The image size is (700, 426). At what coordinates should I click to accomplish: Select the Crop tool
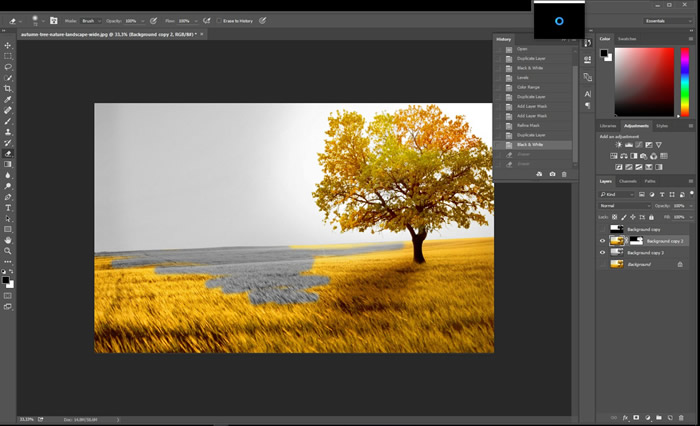(8, 88)
